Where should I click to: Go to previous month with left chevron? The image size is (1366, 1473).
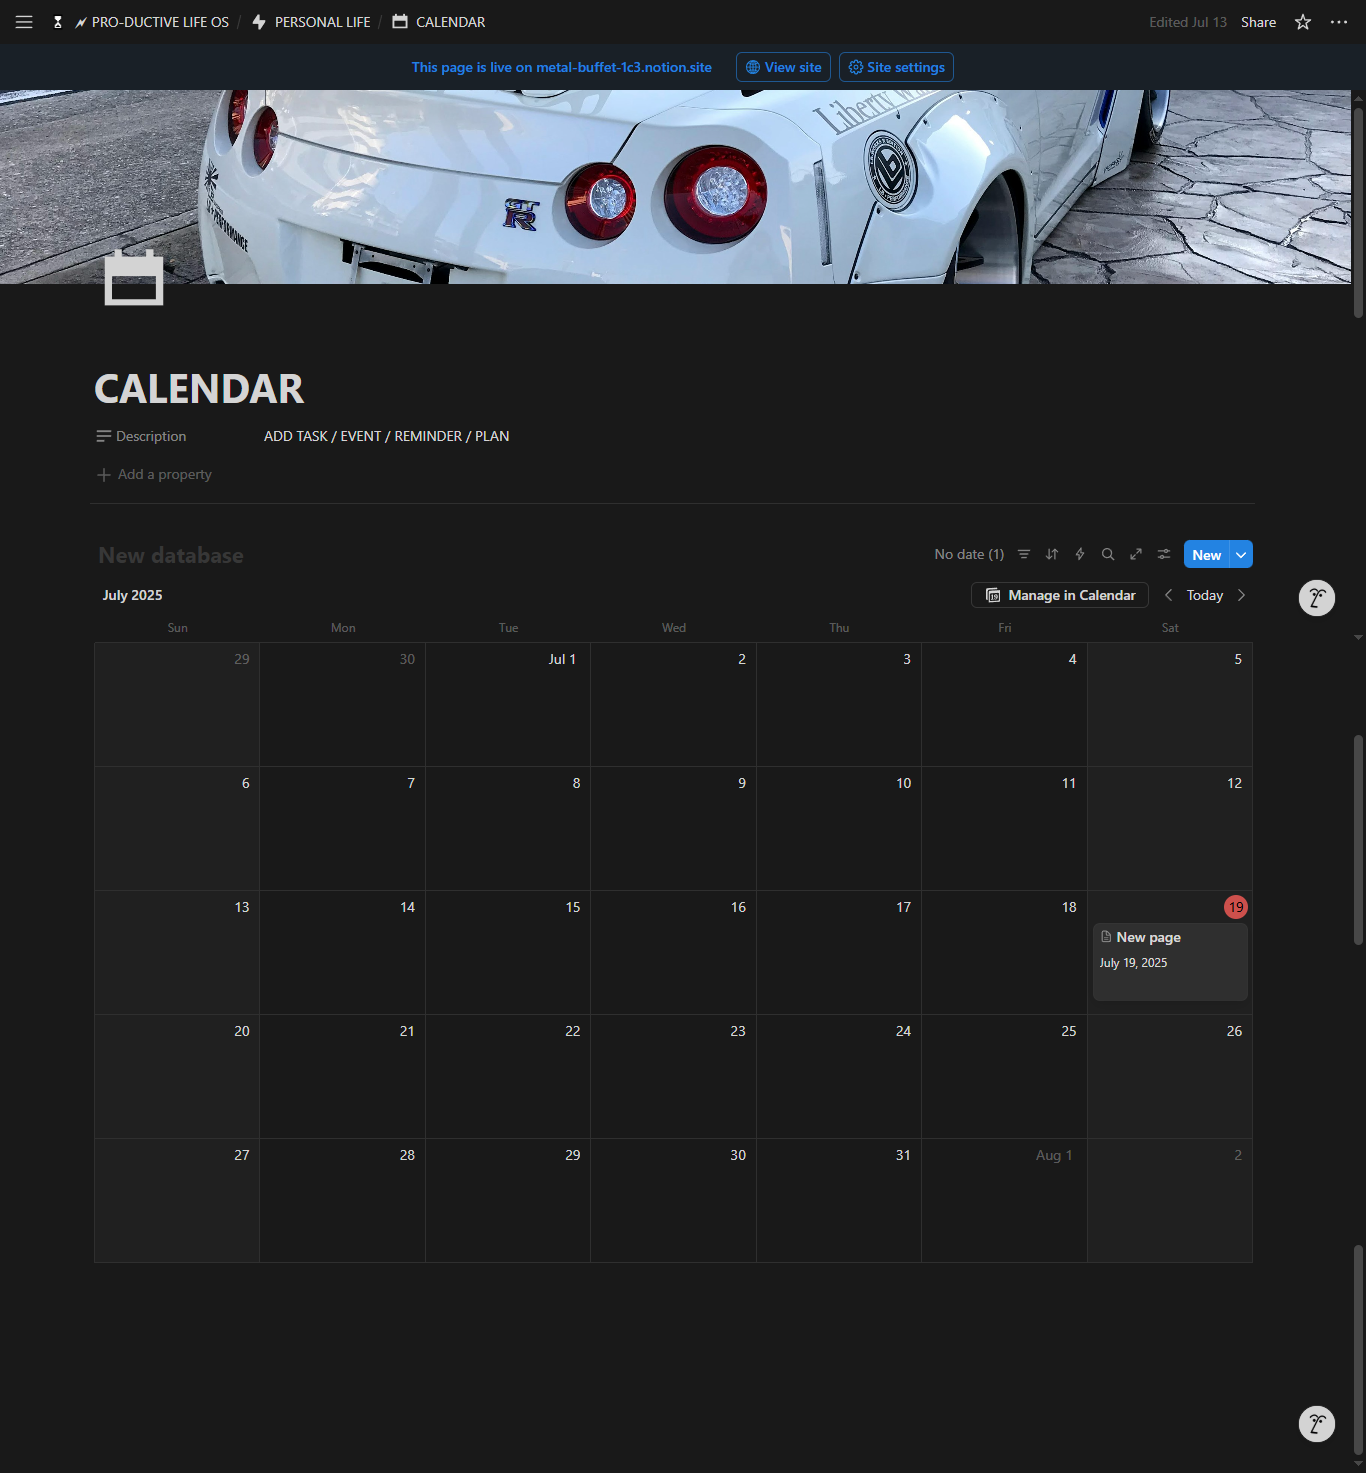pyautogui.click(x=1168, y=595)
